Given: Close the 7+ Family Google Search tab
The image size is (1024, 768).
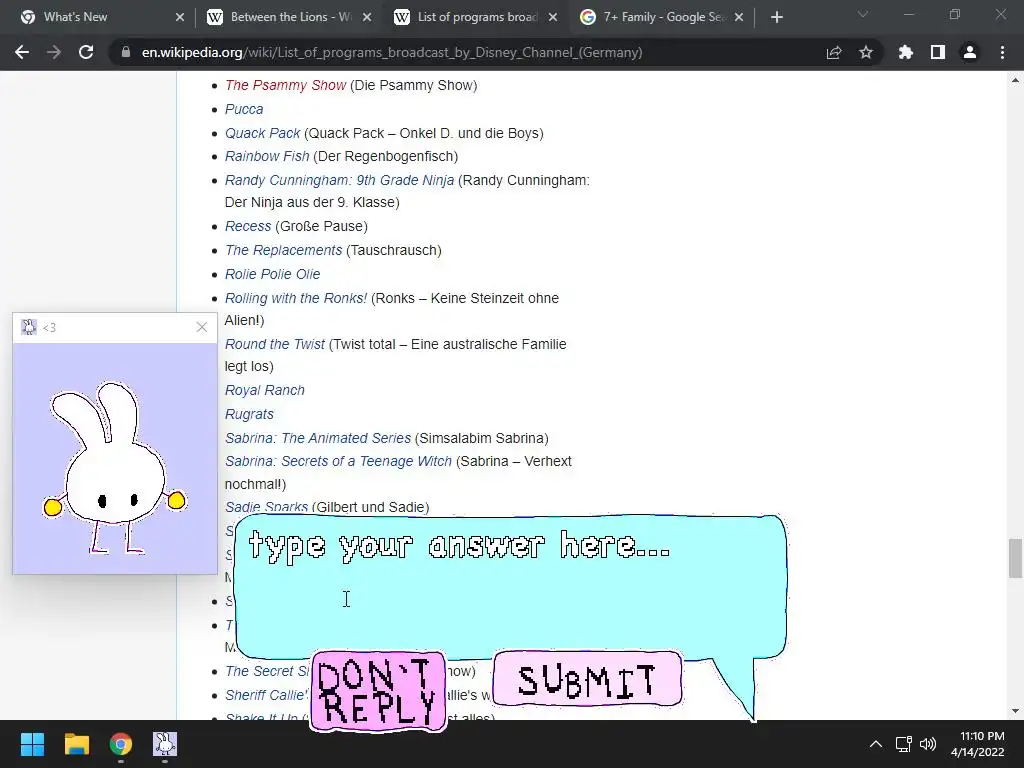Looking at the screenshot, I should (739, 17).
